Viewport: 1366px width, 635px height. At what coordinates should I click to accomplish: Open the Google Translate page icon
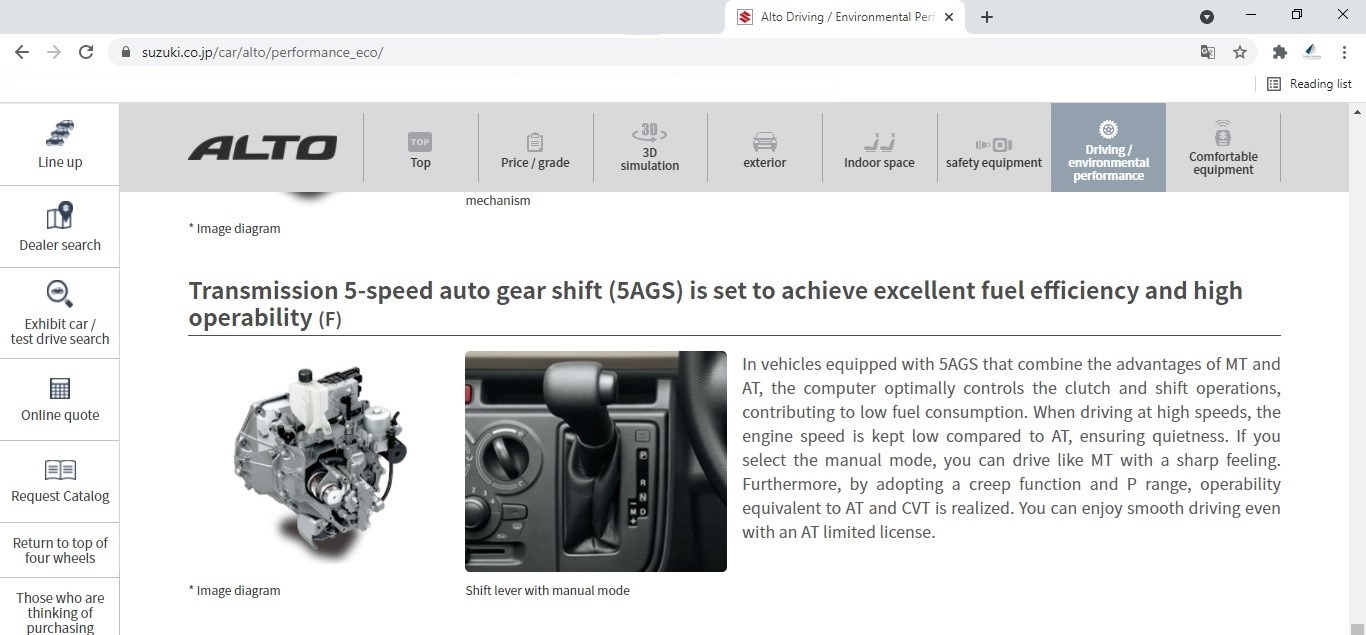[x=1208, y=52]
